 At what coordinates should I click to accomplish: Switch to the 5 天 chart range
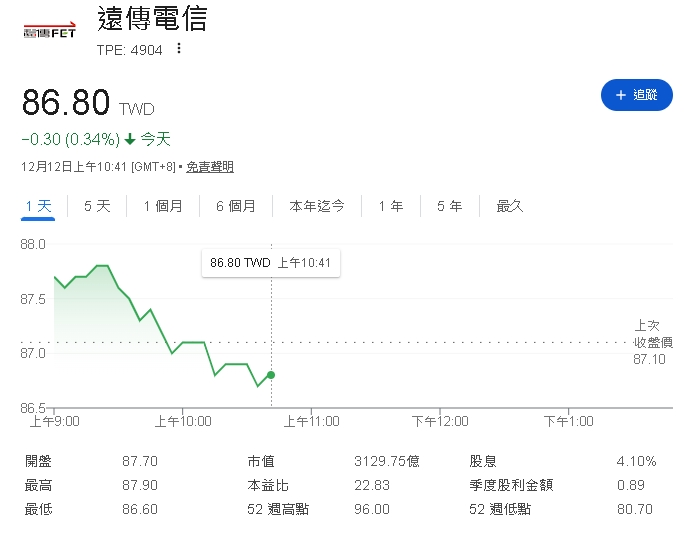tap(97, 206)
